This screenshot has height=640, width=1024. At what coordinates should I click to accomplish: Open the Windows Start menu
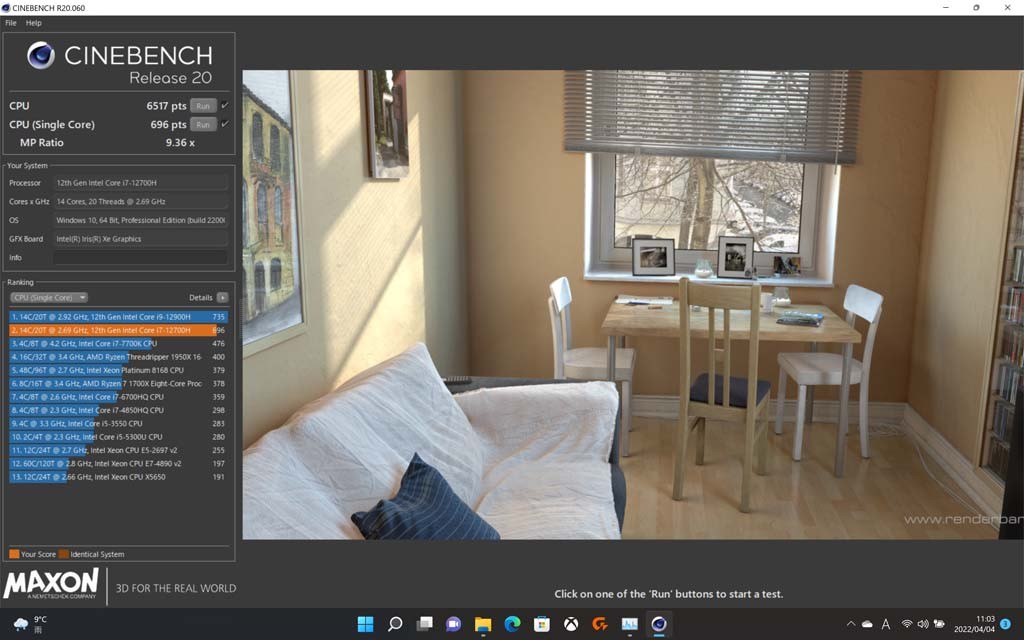366,624
